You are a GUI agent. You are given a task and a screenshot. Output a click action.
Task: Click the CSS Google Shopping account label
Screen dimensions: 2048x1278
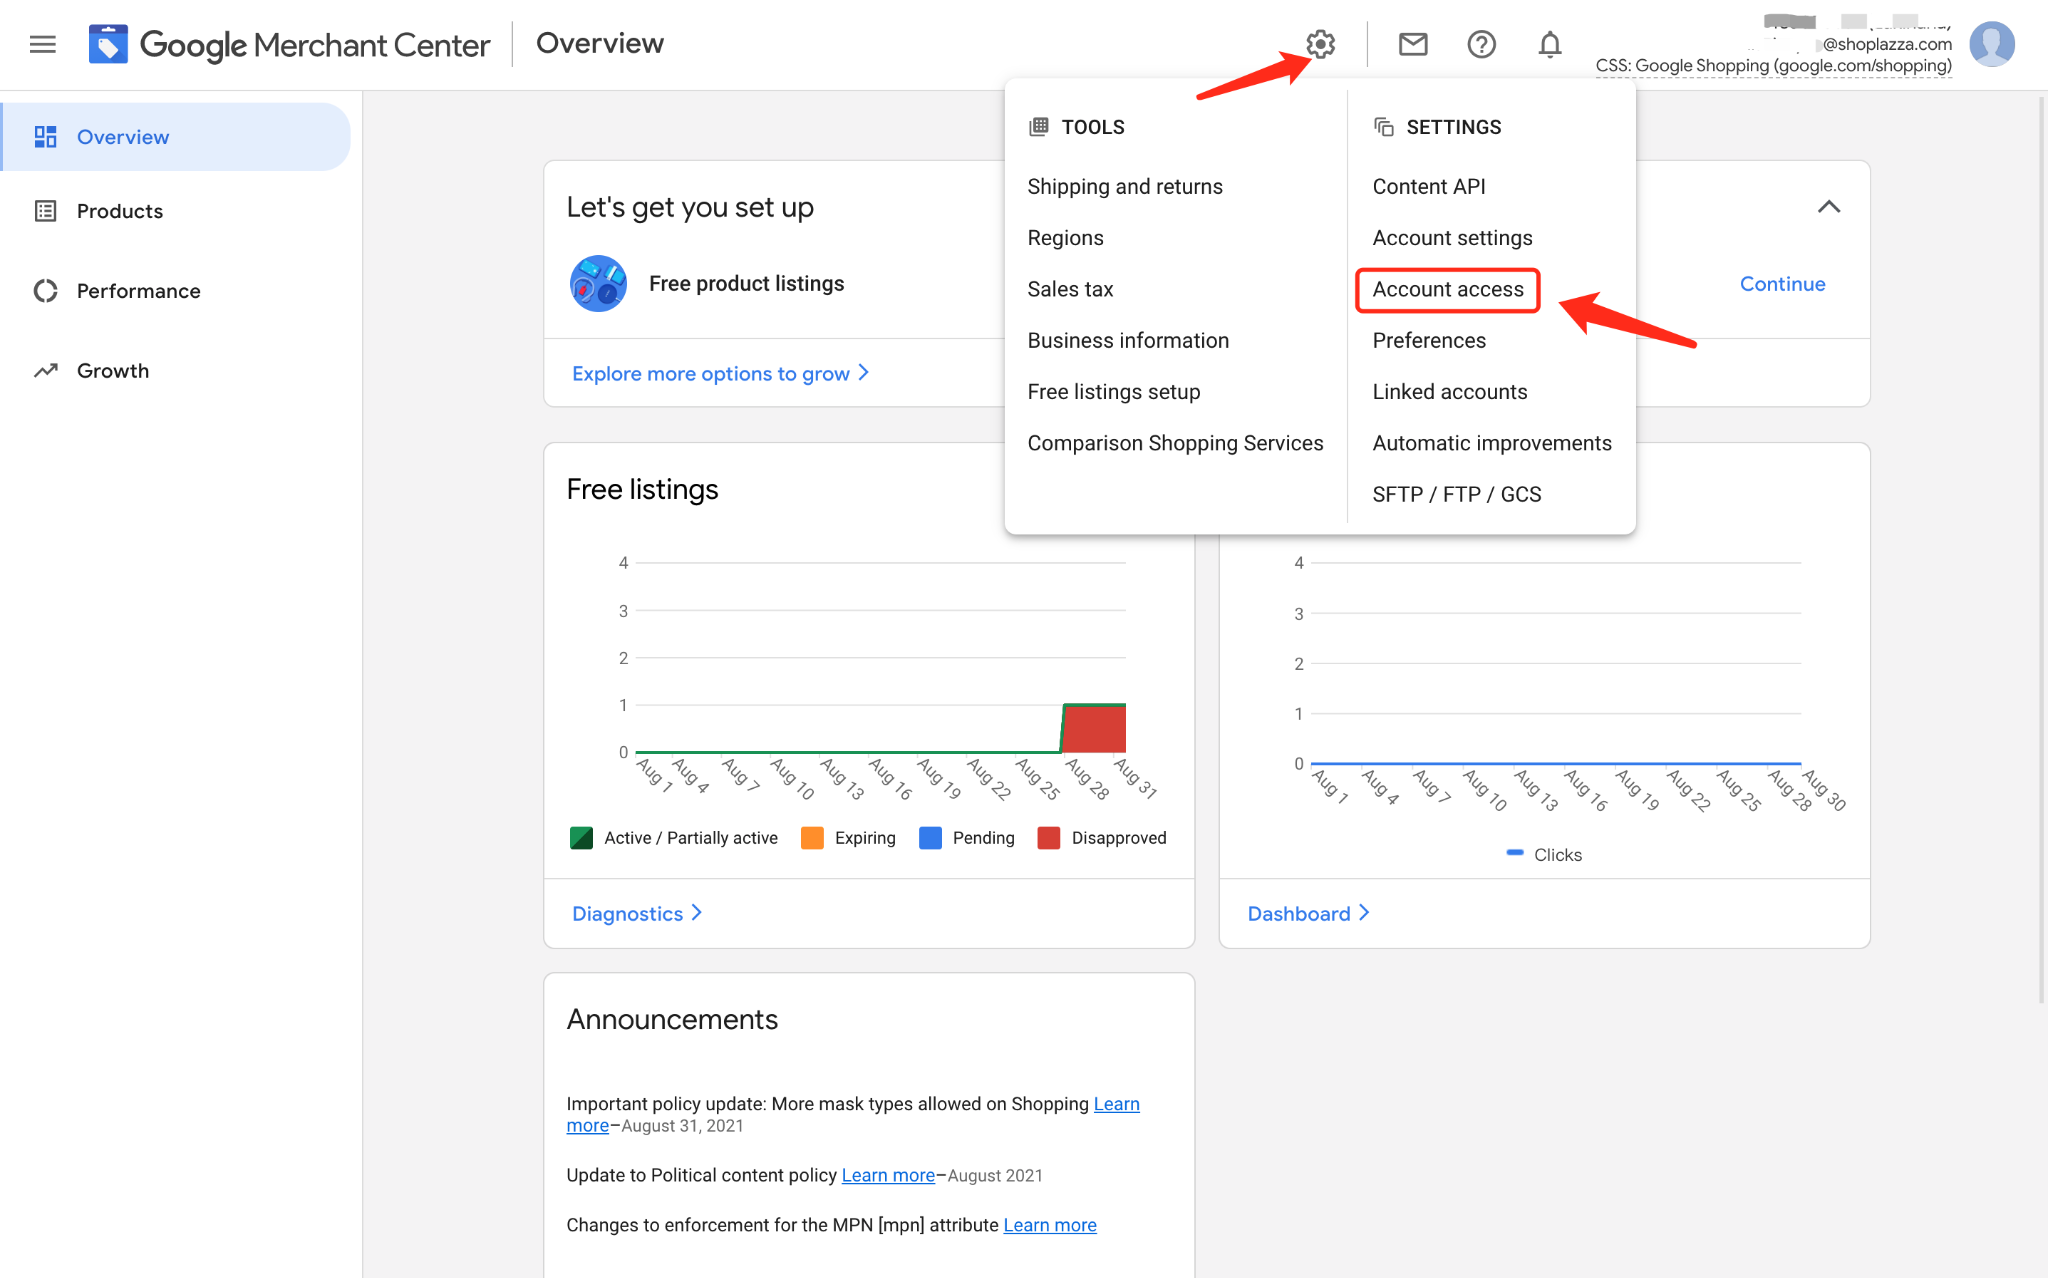pyautogui.click(x=1773, y=66)
